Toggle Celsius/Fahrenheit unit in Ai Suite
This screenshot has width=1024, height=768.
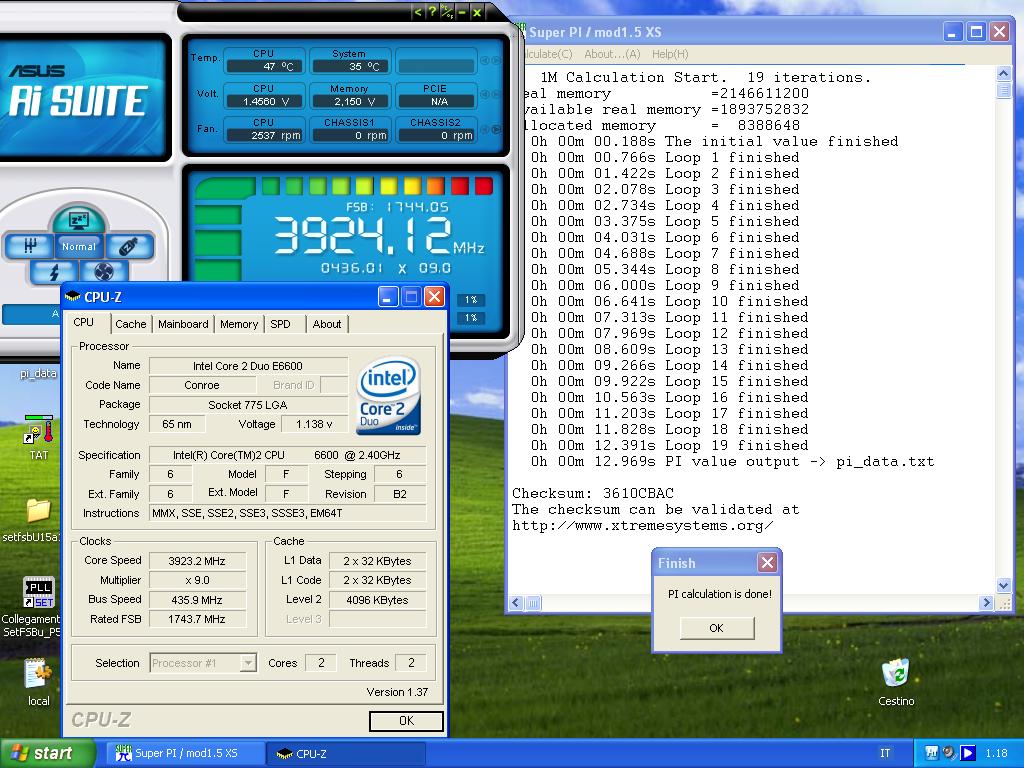pyautogui.click(x=447, y=12)
